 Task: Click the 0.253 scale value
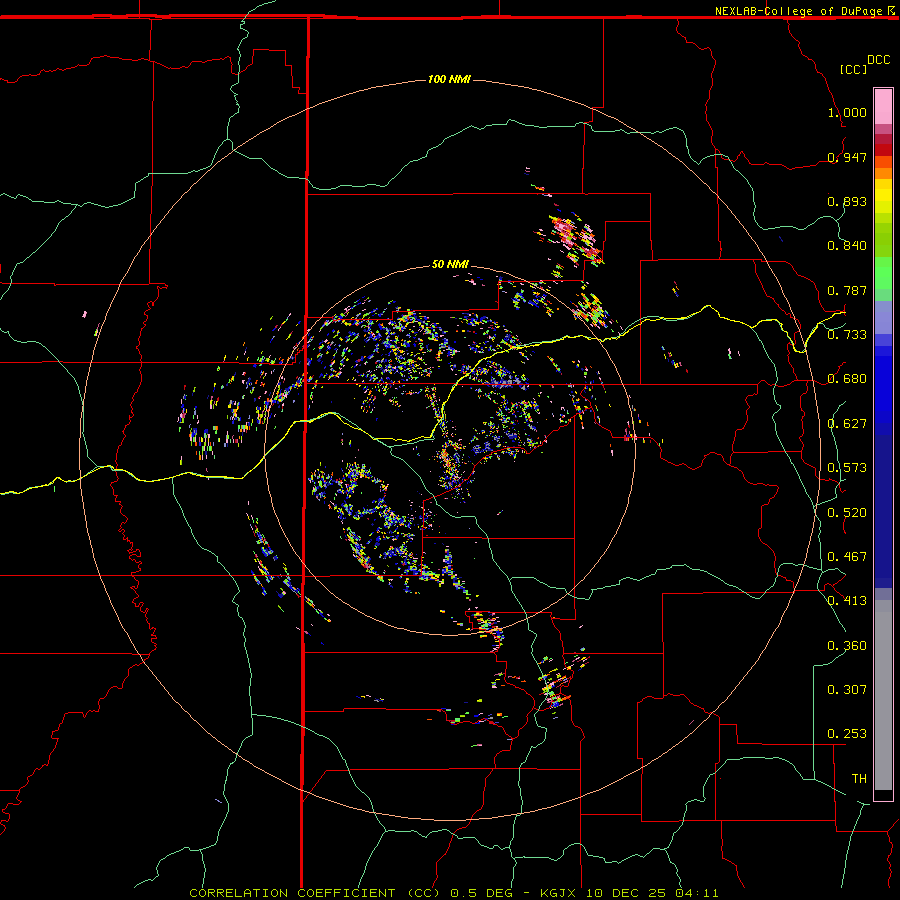tap(847, 734)
